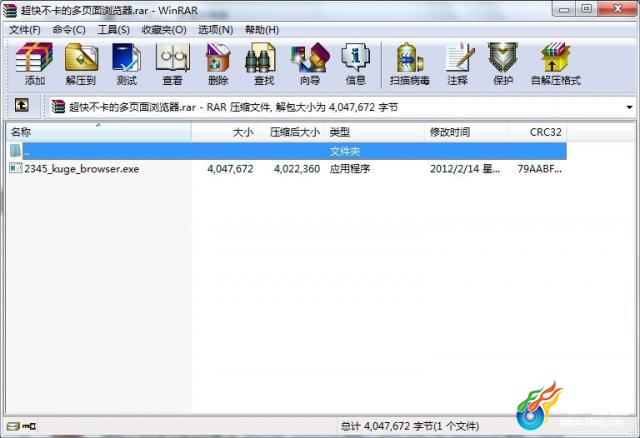640x438 pixels.
Task: Open the 查看 (View) tool
Action: coord(172,64)
